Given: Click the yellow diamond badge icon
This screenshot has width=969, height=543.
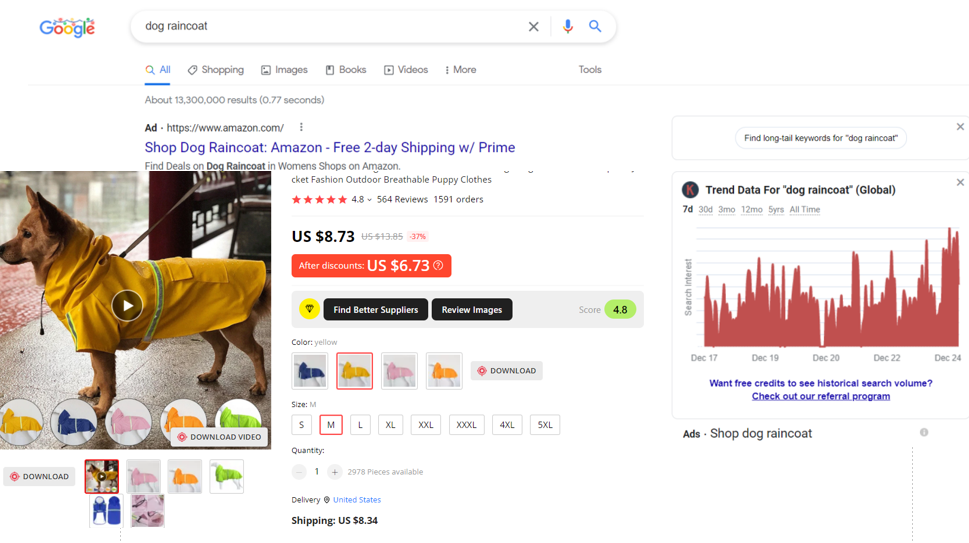Looking at the screenshot, I should point(309,310).
